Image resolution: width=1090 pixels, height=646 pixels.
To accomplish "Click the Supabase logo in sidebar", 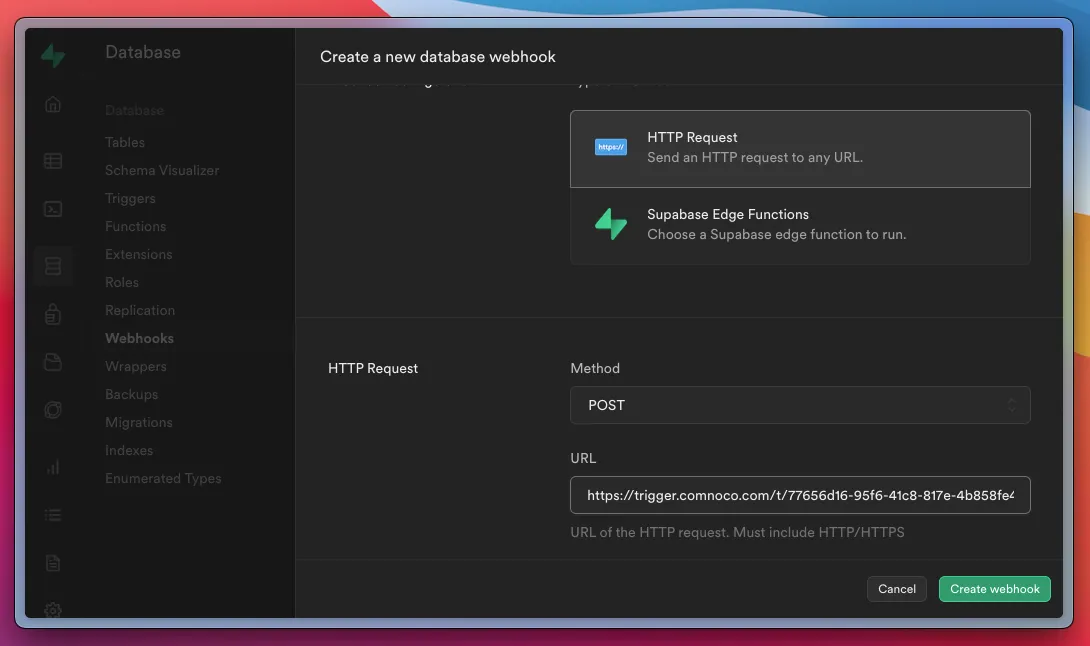I will pos(53,56).
